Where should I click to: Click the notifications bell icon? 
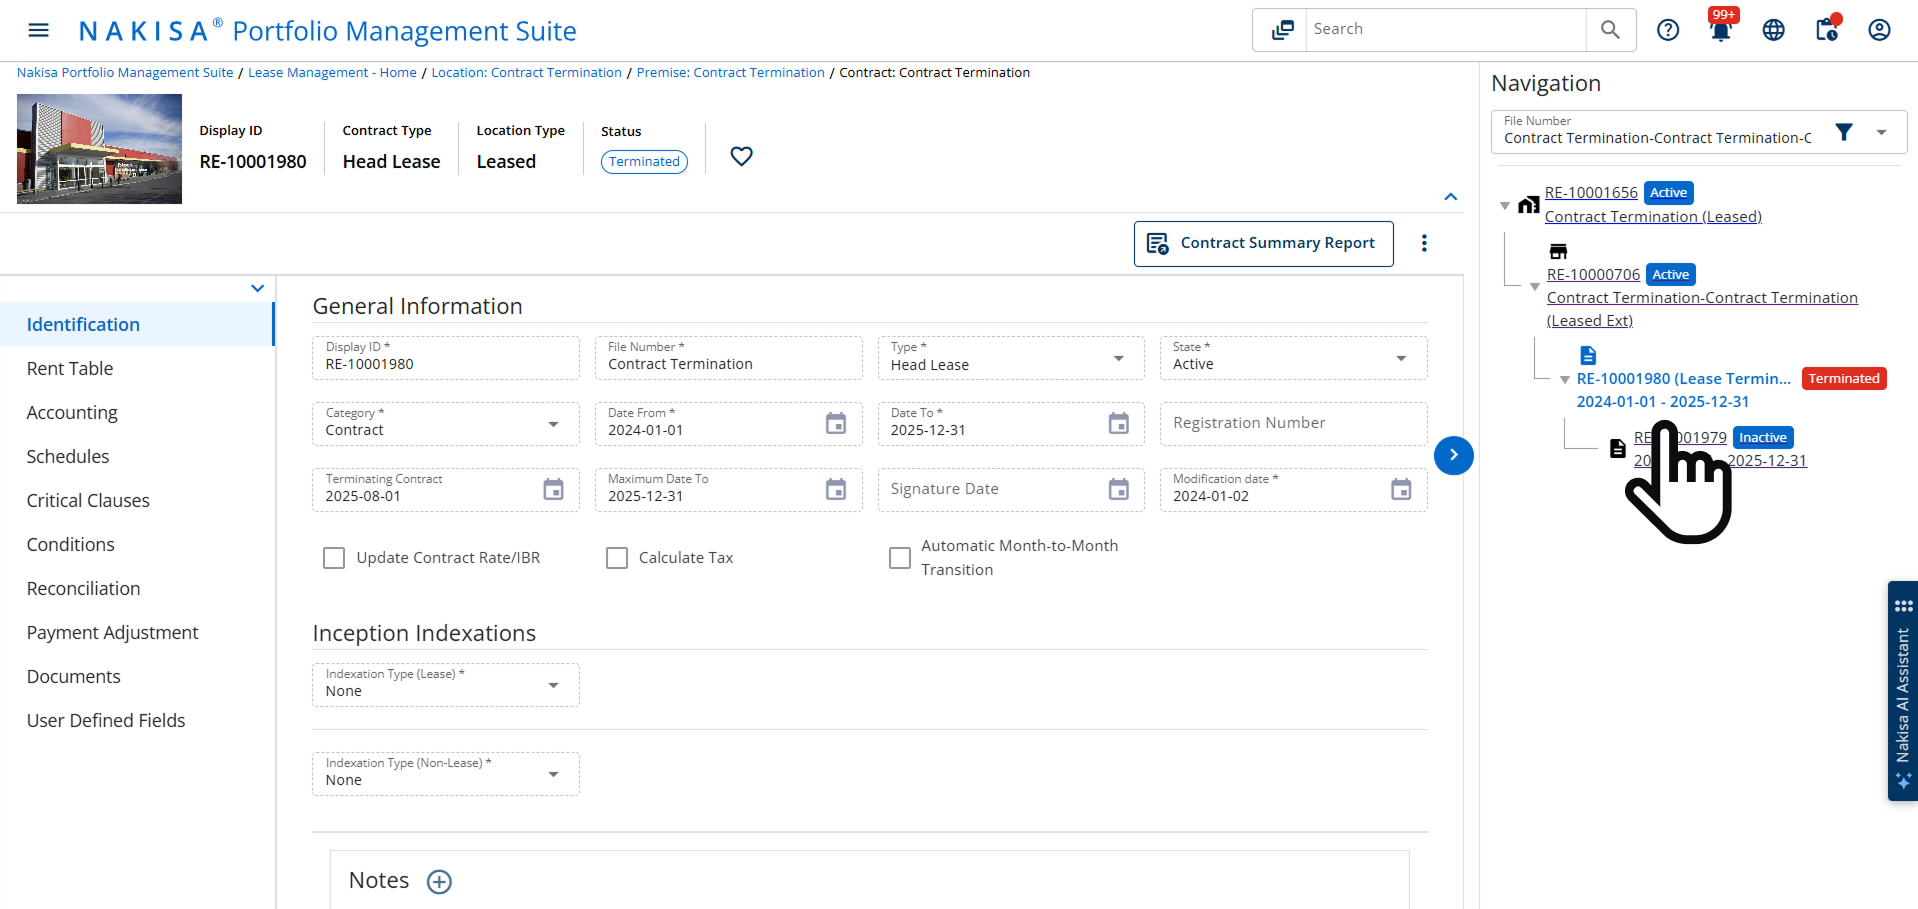[1720, 30]
